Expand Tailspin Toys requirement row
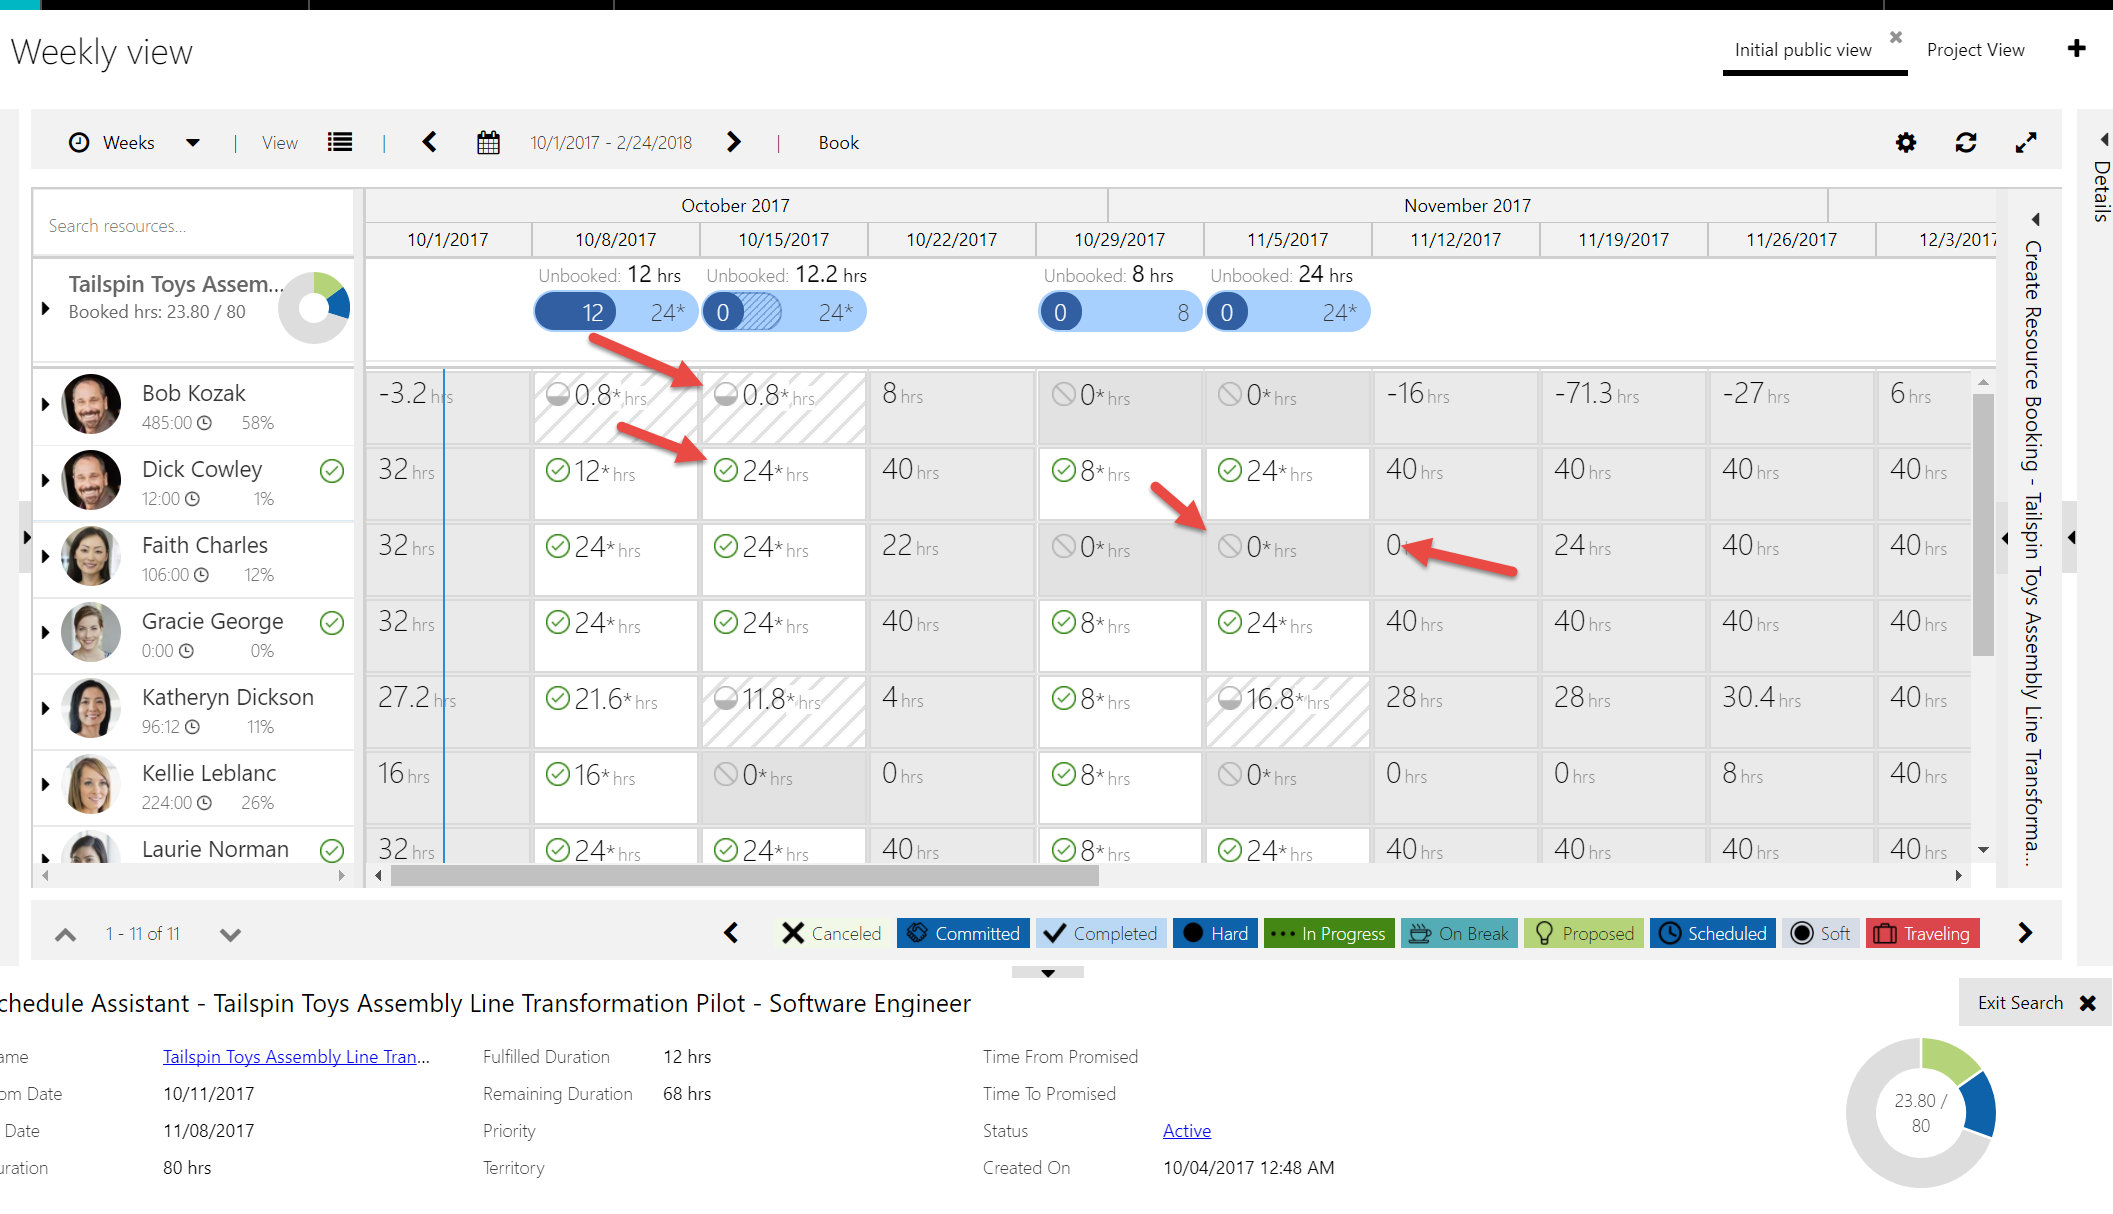This screenshot has height=1214, width=2113. click(45, 309)
